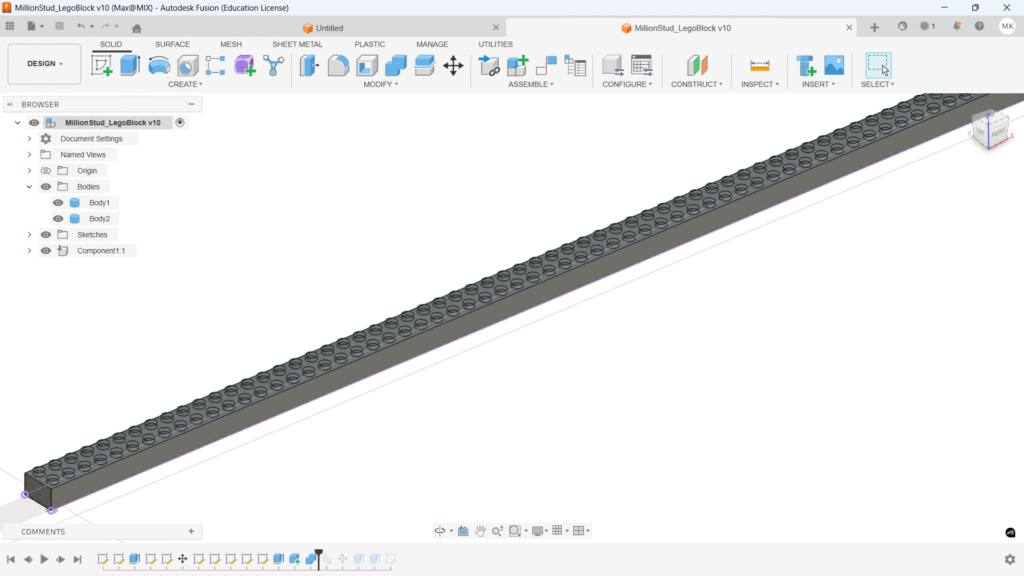
Task: Open the Untitled document tab
Action: click(329, 28)
